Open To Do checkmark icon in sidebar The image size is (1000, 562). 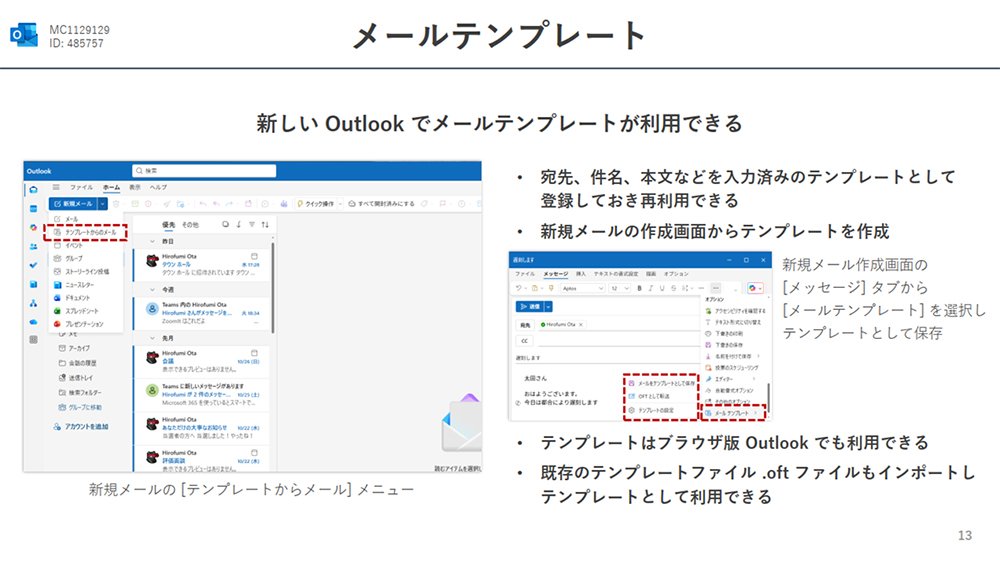coord(33,265)
